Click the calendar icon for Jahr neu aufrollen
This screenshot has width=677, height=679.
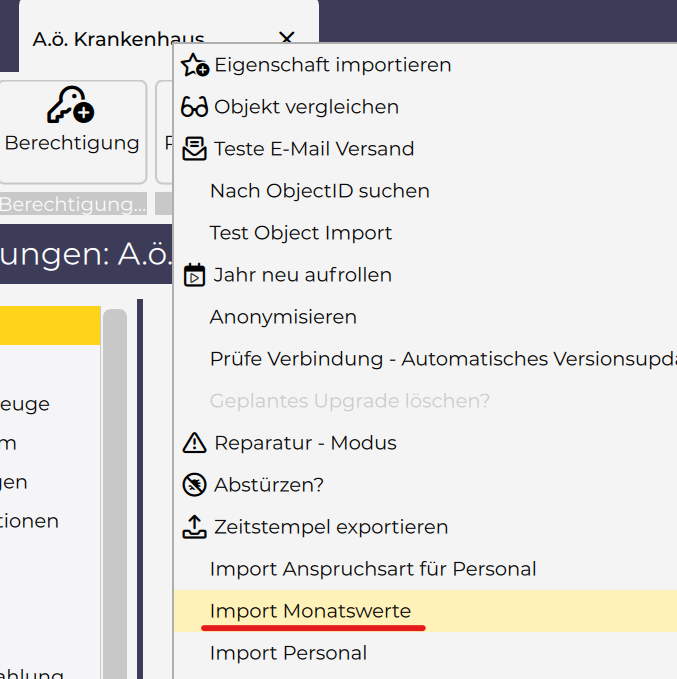(194, 275)
